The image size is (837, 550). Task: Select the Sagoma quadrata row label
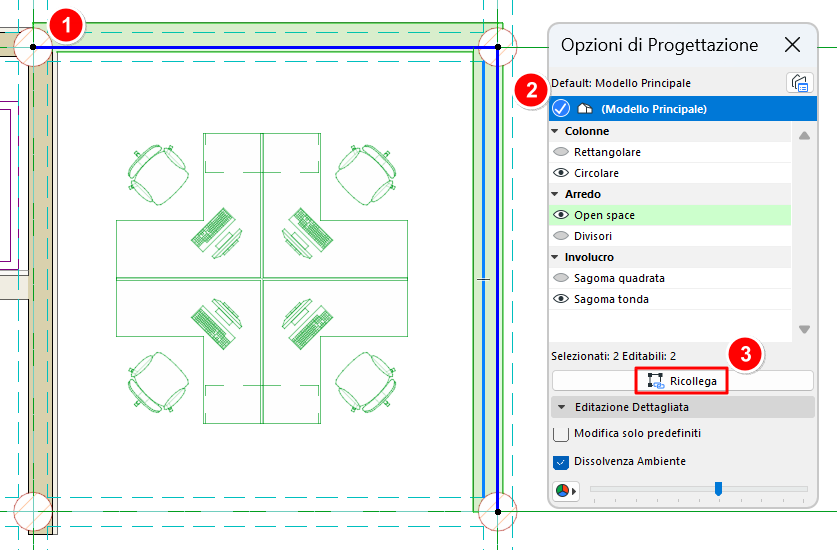(619, 278)
